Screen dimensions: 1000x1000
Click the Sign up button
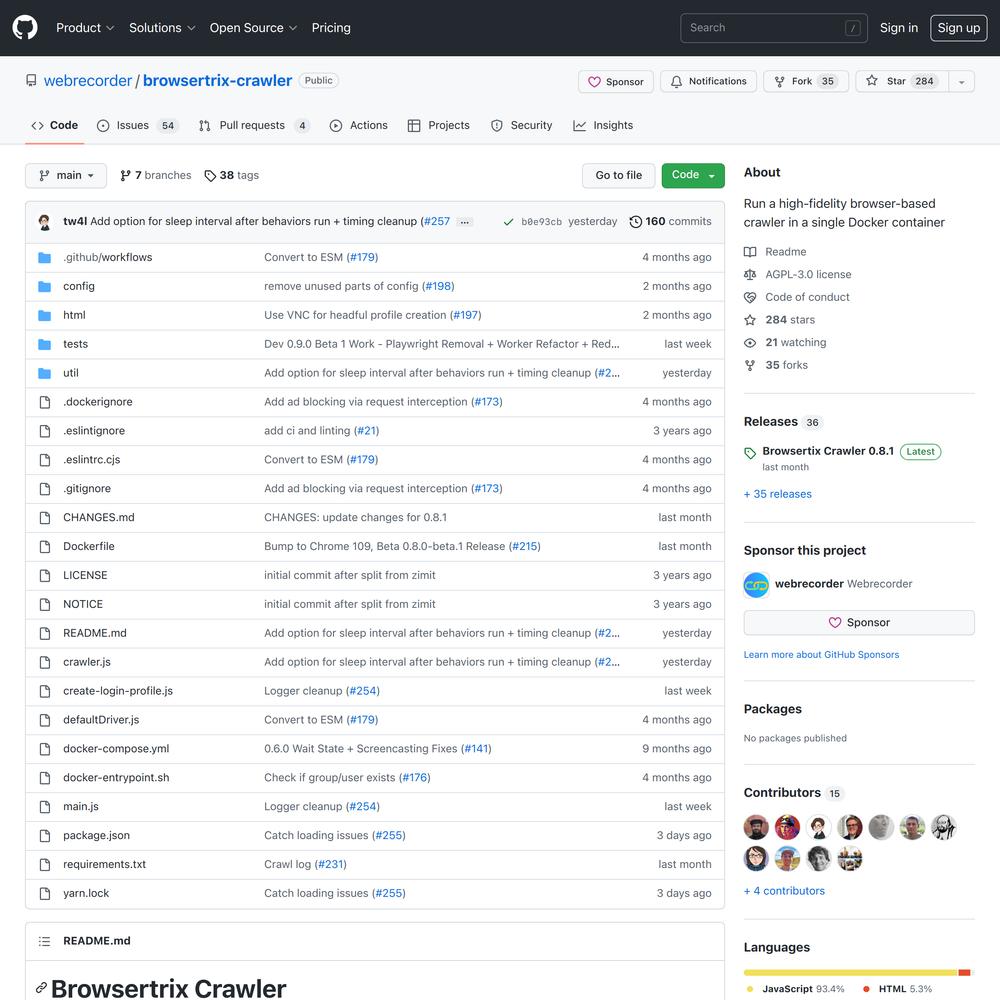pos(958,27)
